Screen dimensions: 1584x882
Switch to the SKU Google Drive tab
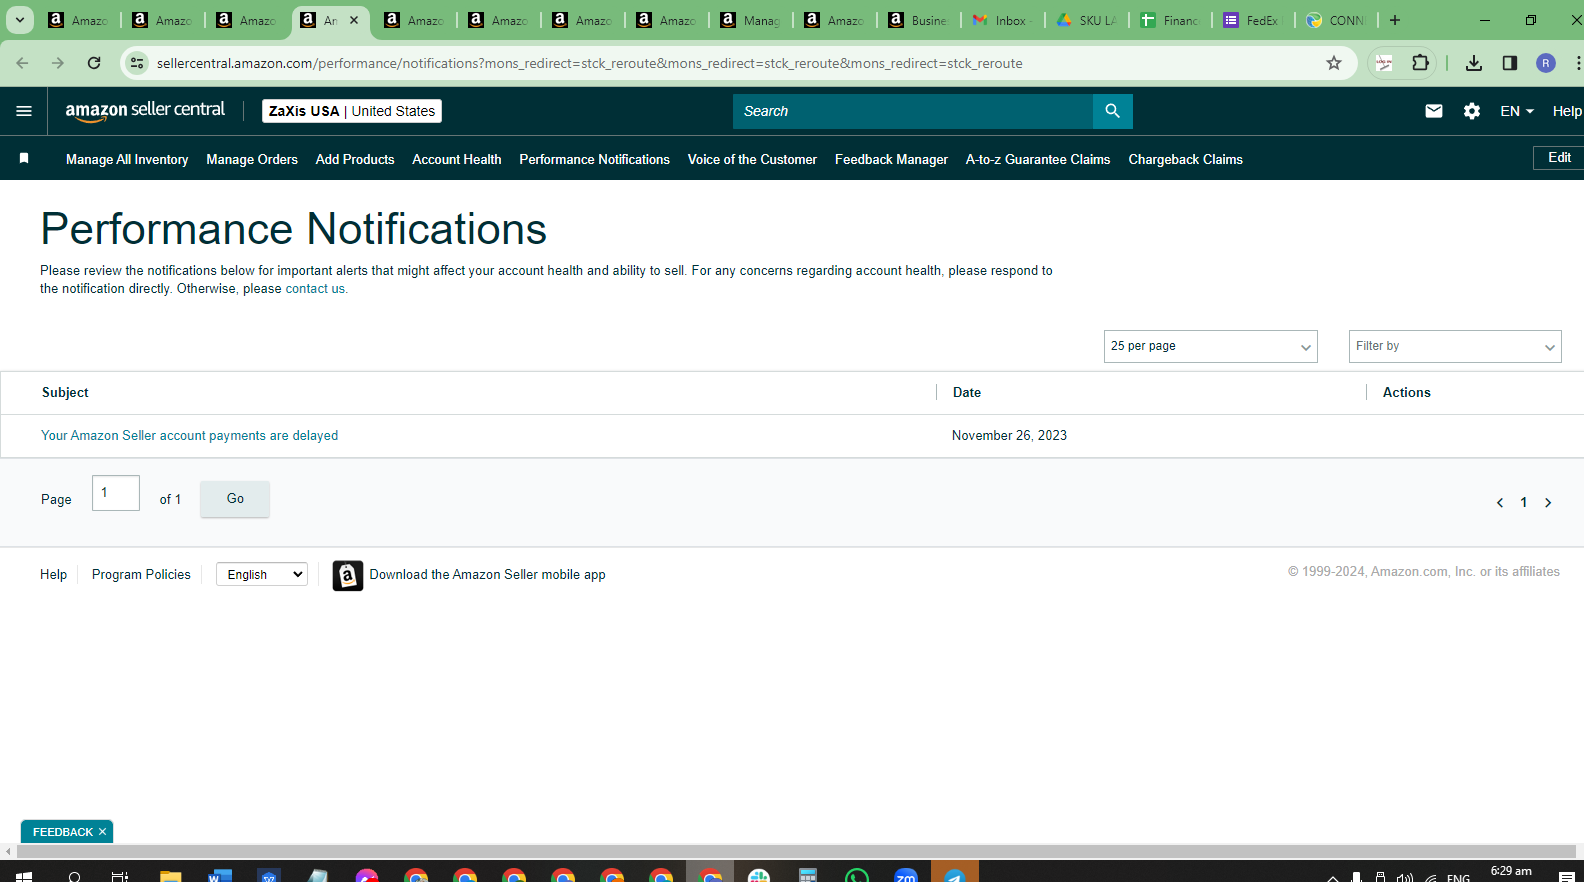tap(1086, 20)
